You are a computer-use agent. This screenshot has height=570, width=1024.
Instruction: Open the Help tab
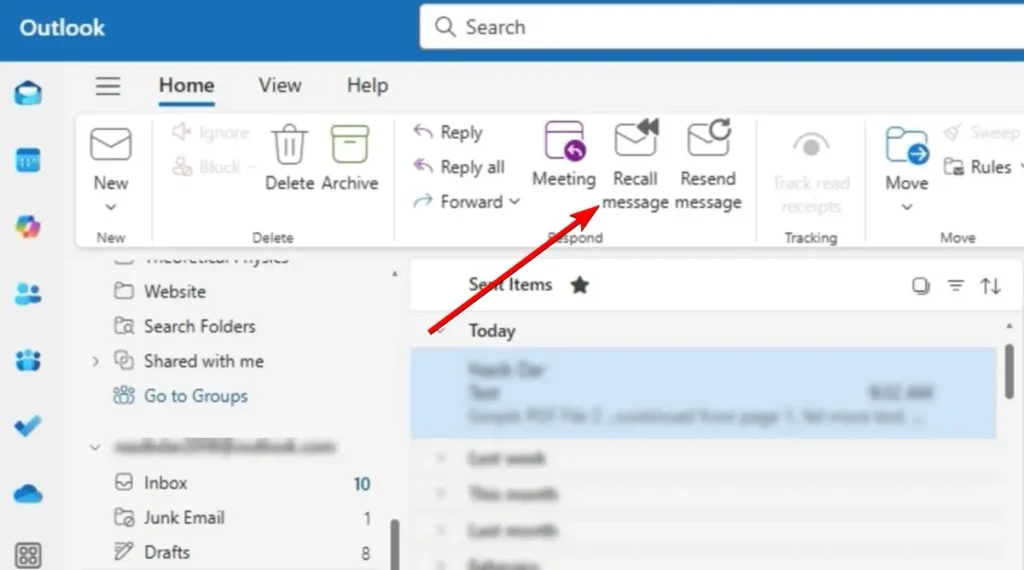tap(367, 86)
